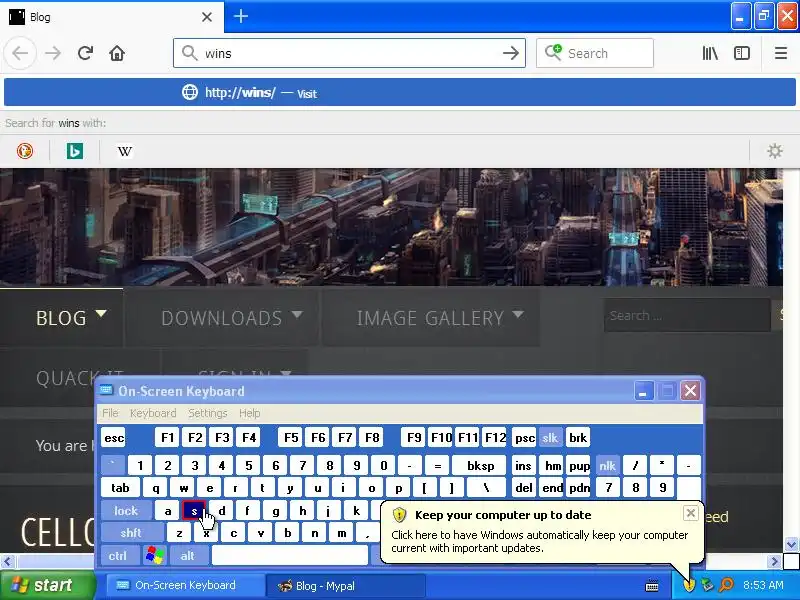Click the space bar on keyboard
Screen dimensions: 800x600
point(290,555)
